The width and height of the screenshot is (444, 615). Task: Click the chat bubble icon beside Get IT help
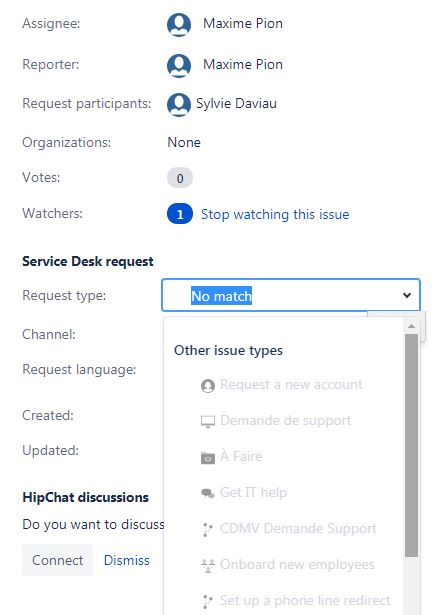(x=207, y=493)
